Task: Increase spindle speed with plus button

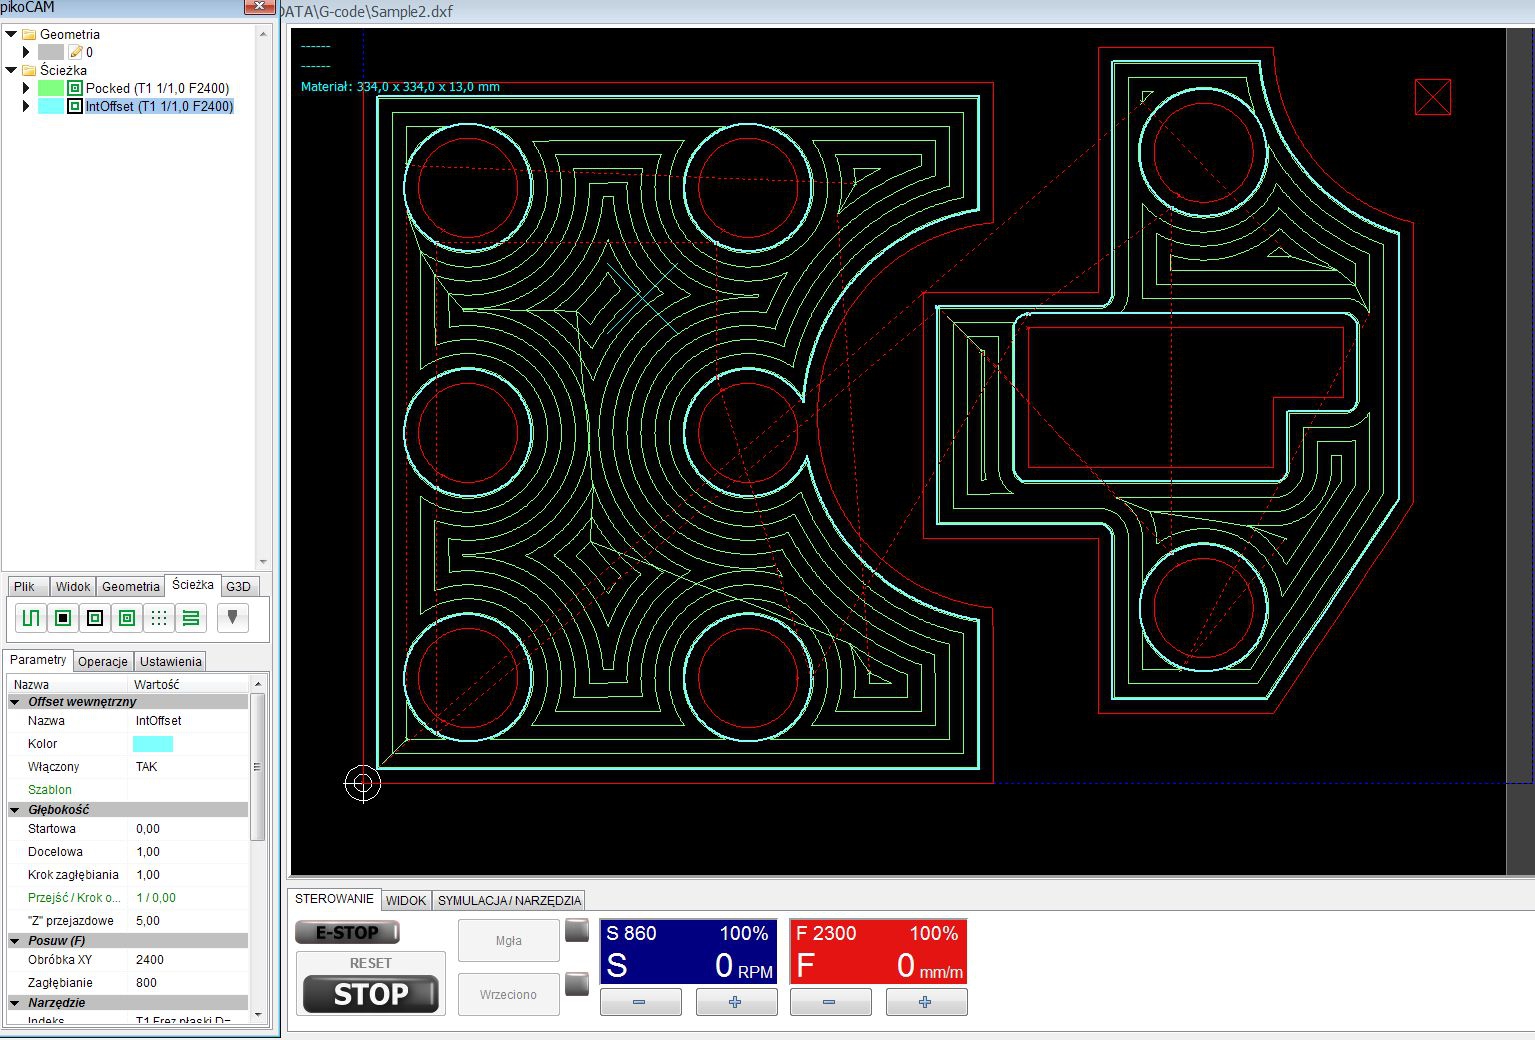Action: (736, 1002)
